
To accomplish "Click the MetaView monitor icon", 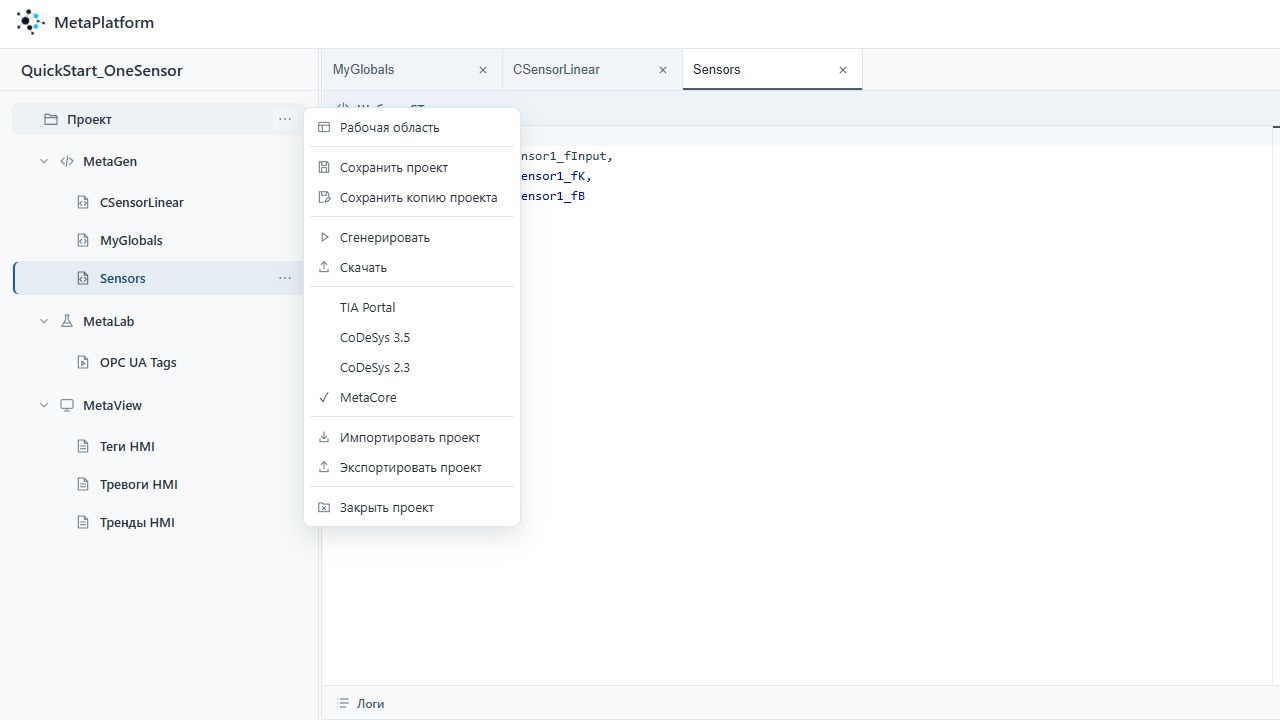I will coord(67,405).
